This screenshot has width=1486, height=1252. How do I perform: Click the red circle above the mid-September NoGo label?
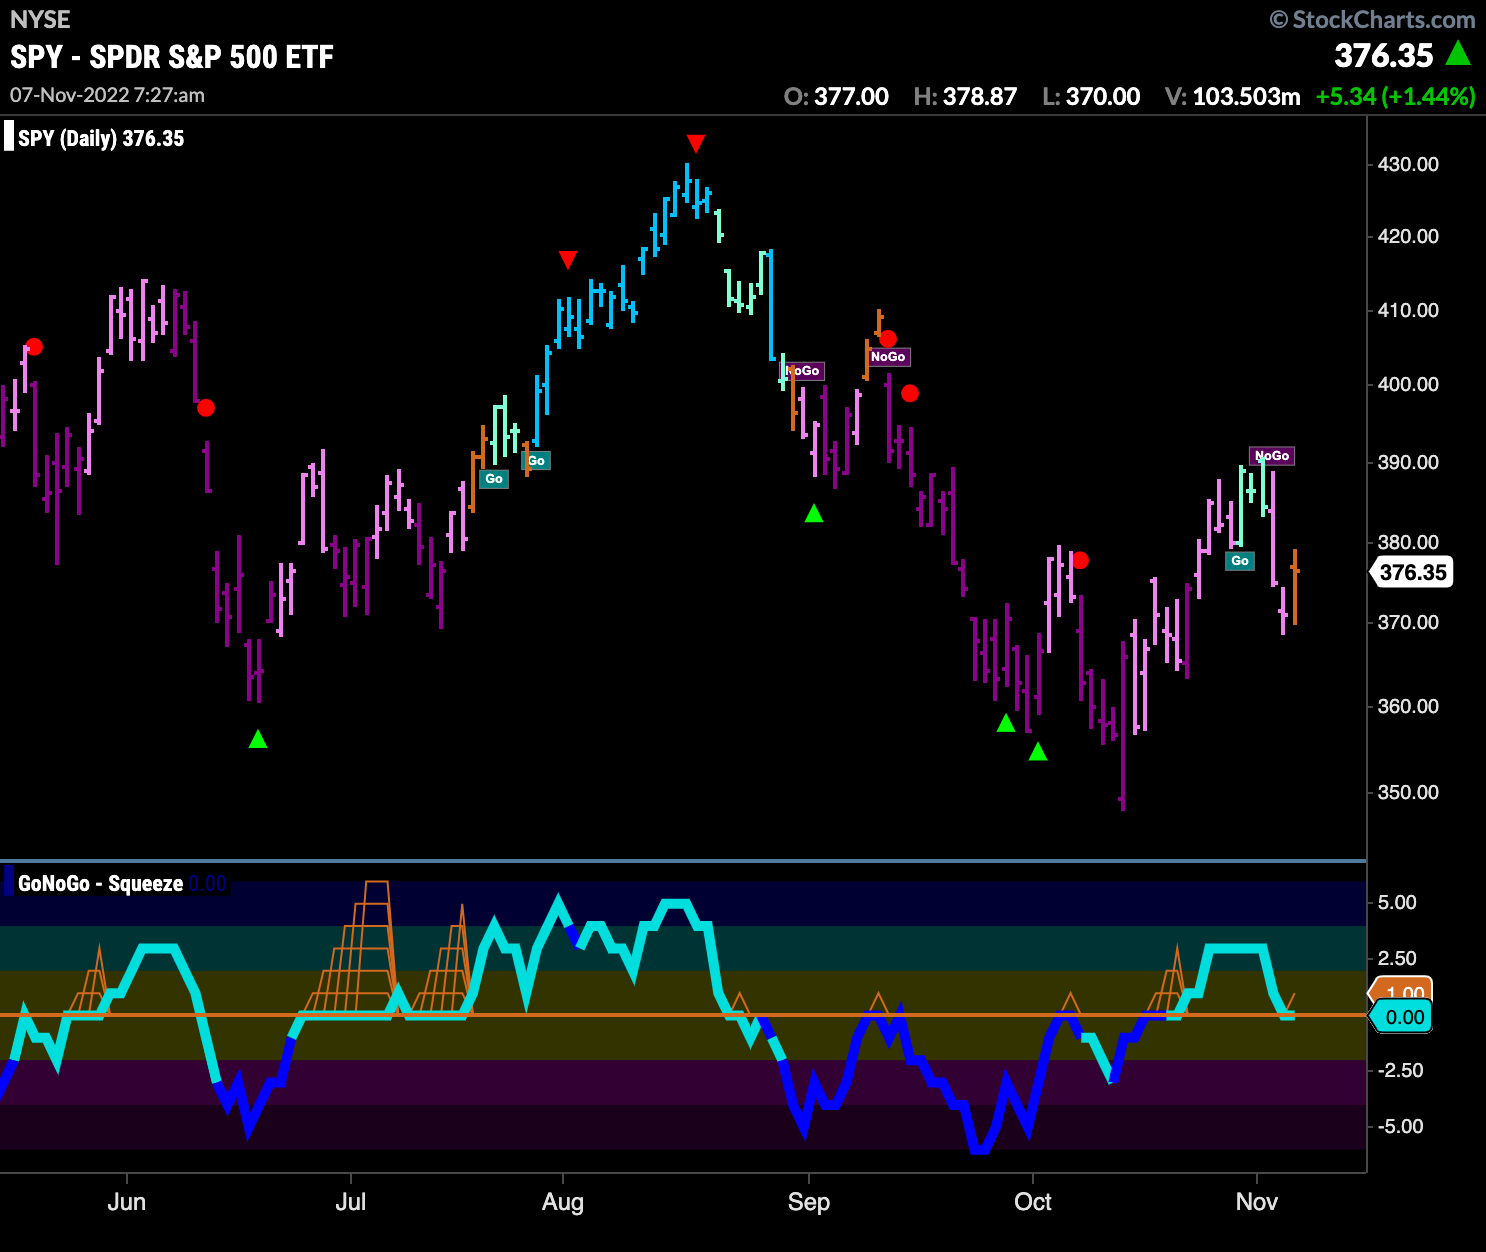888,339
